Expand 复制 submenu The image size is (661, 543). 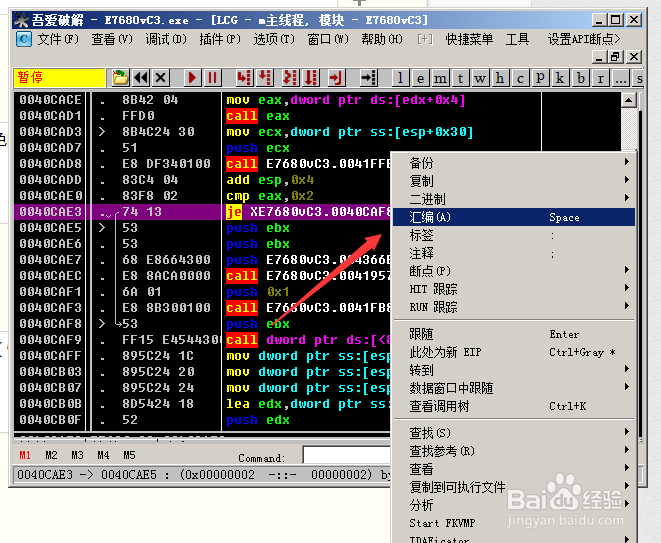point(514,181)
